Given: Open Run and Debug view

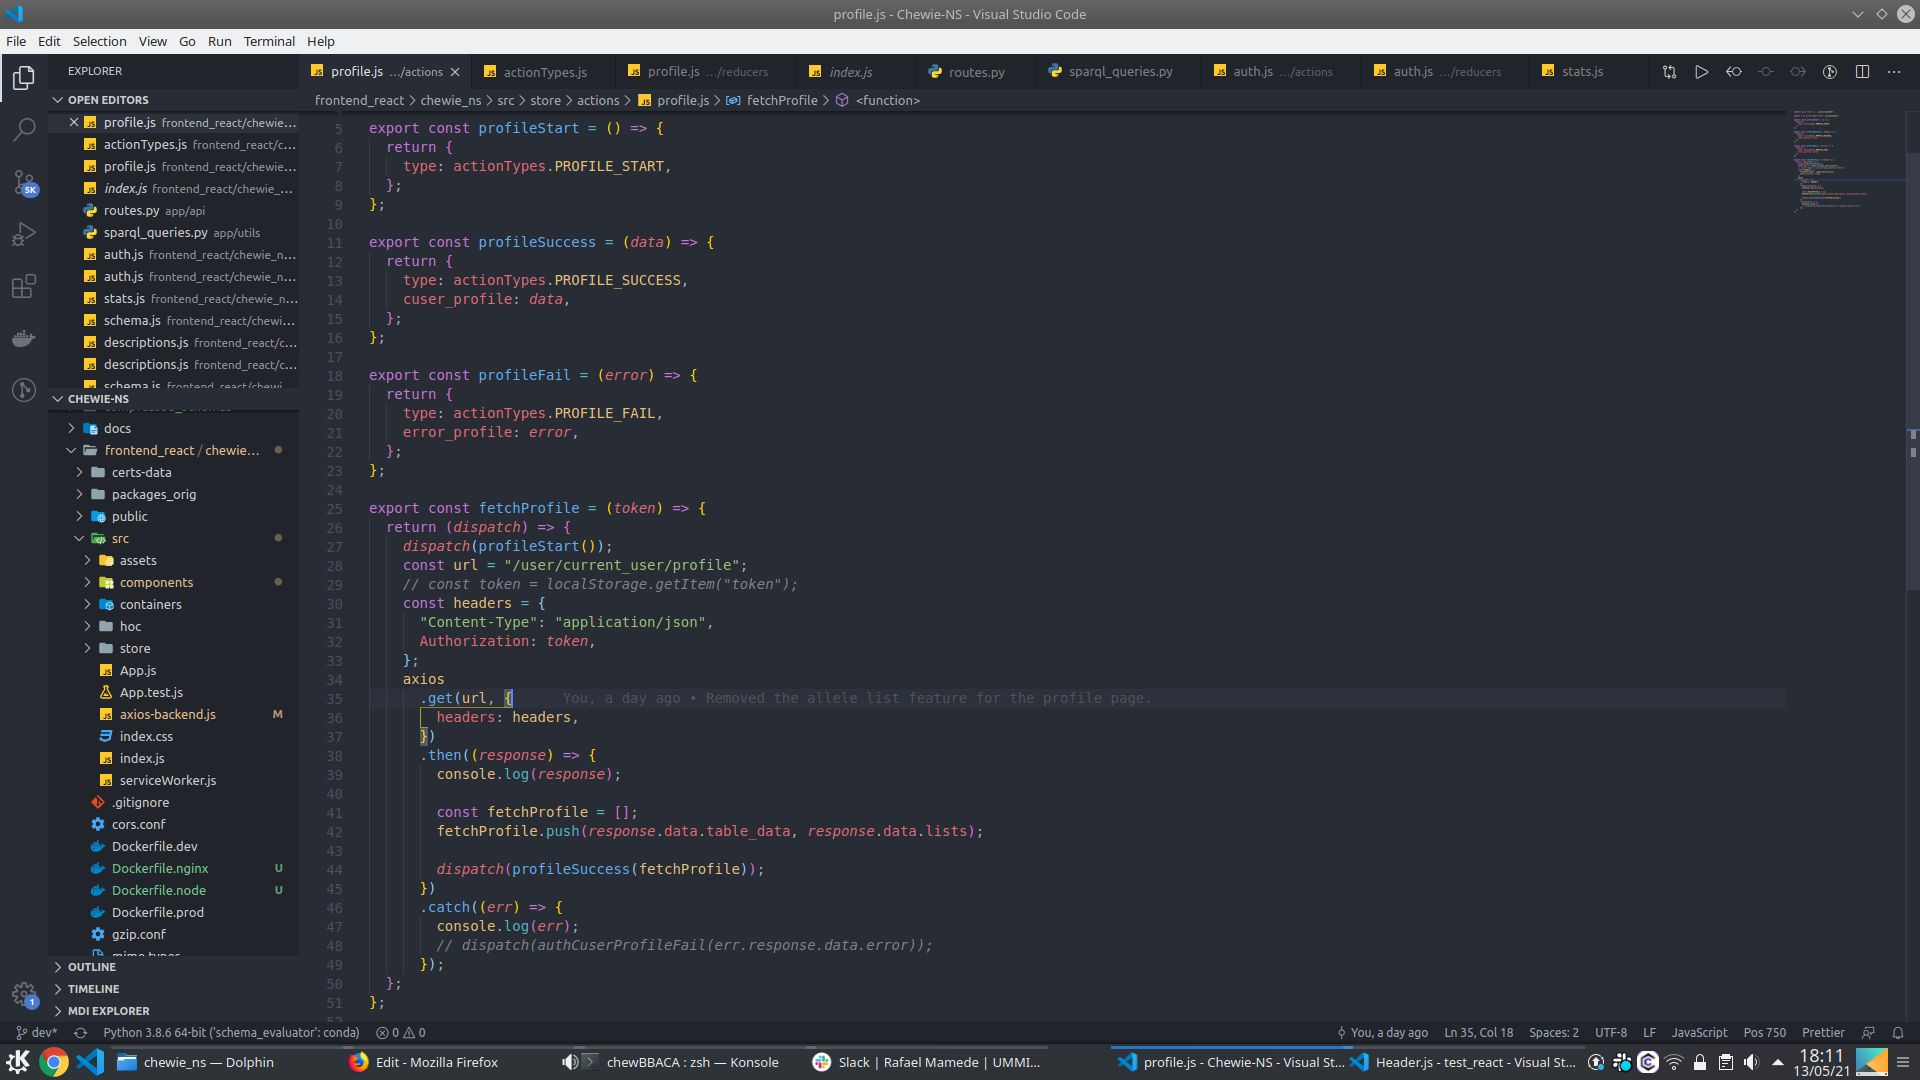Looking at the screenshot, I should click(x=24, y=235).
